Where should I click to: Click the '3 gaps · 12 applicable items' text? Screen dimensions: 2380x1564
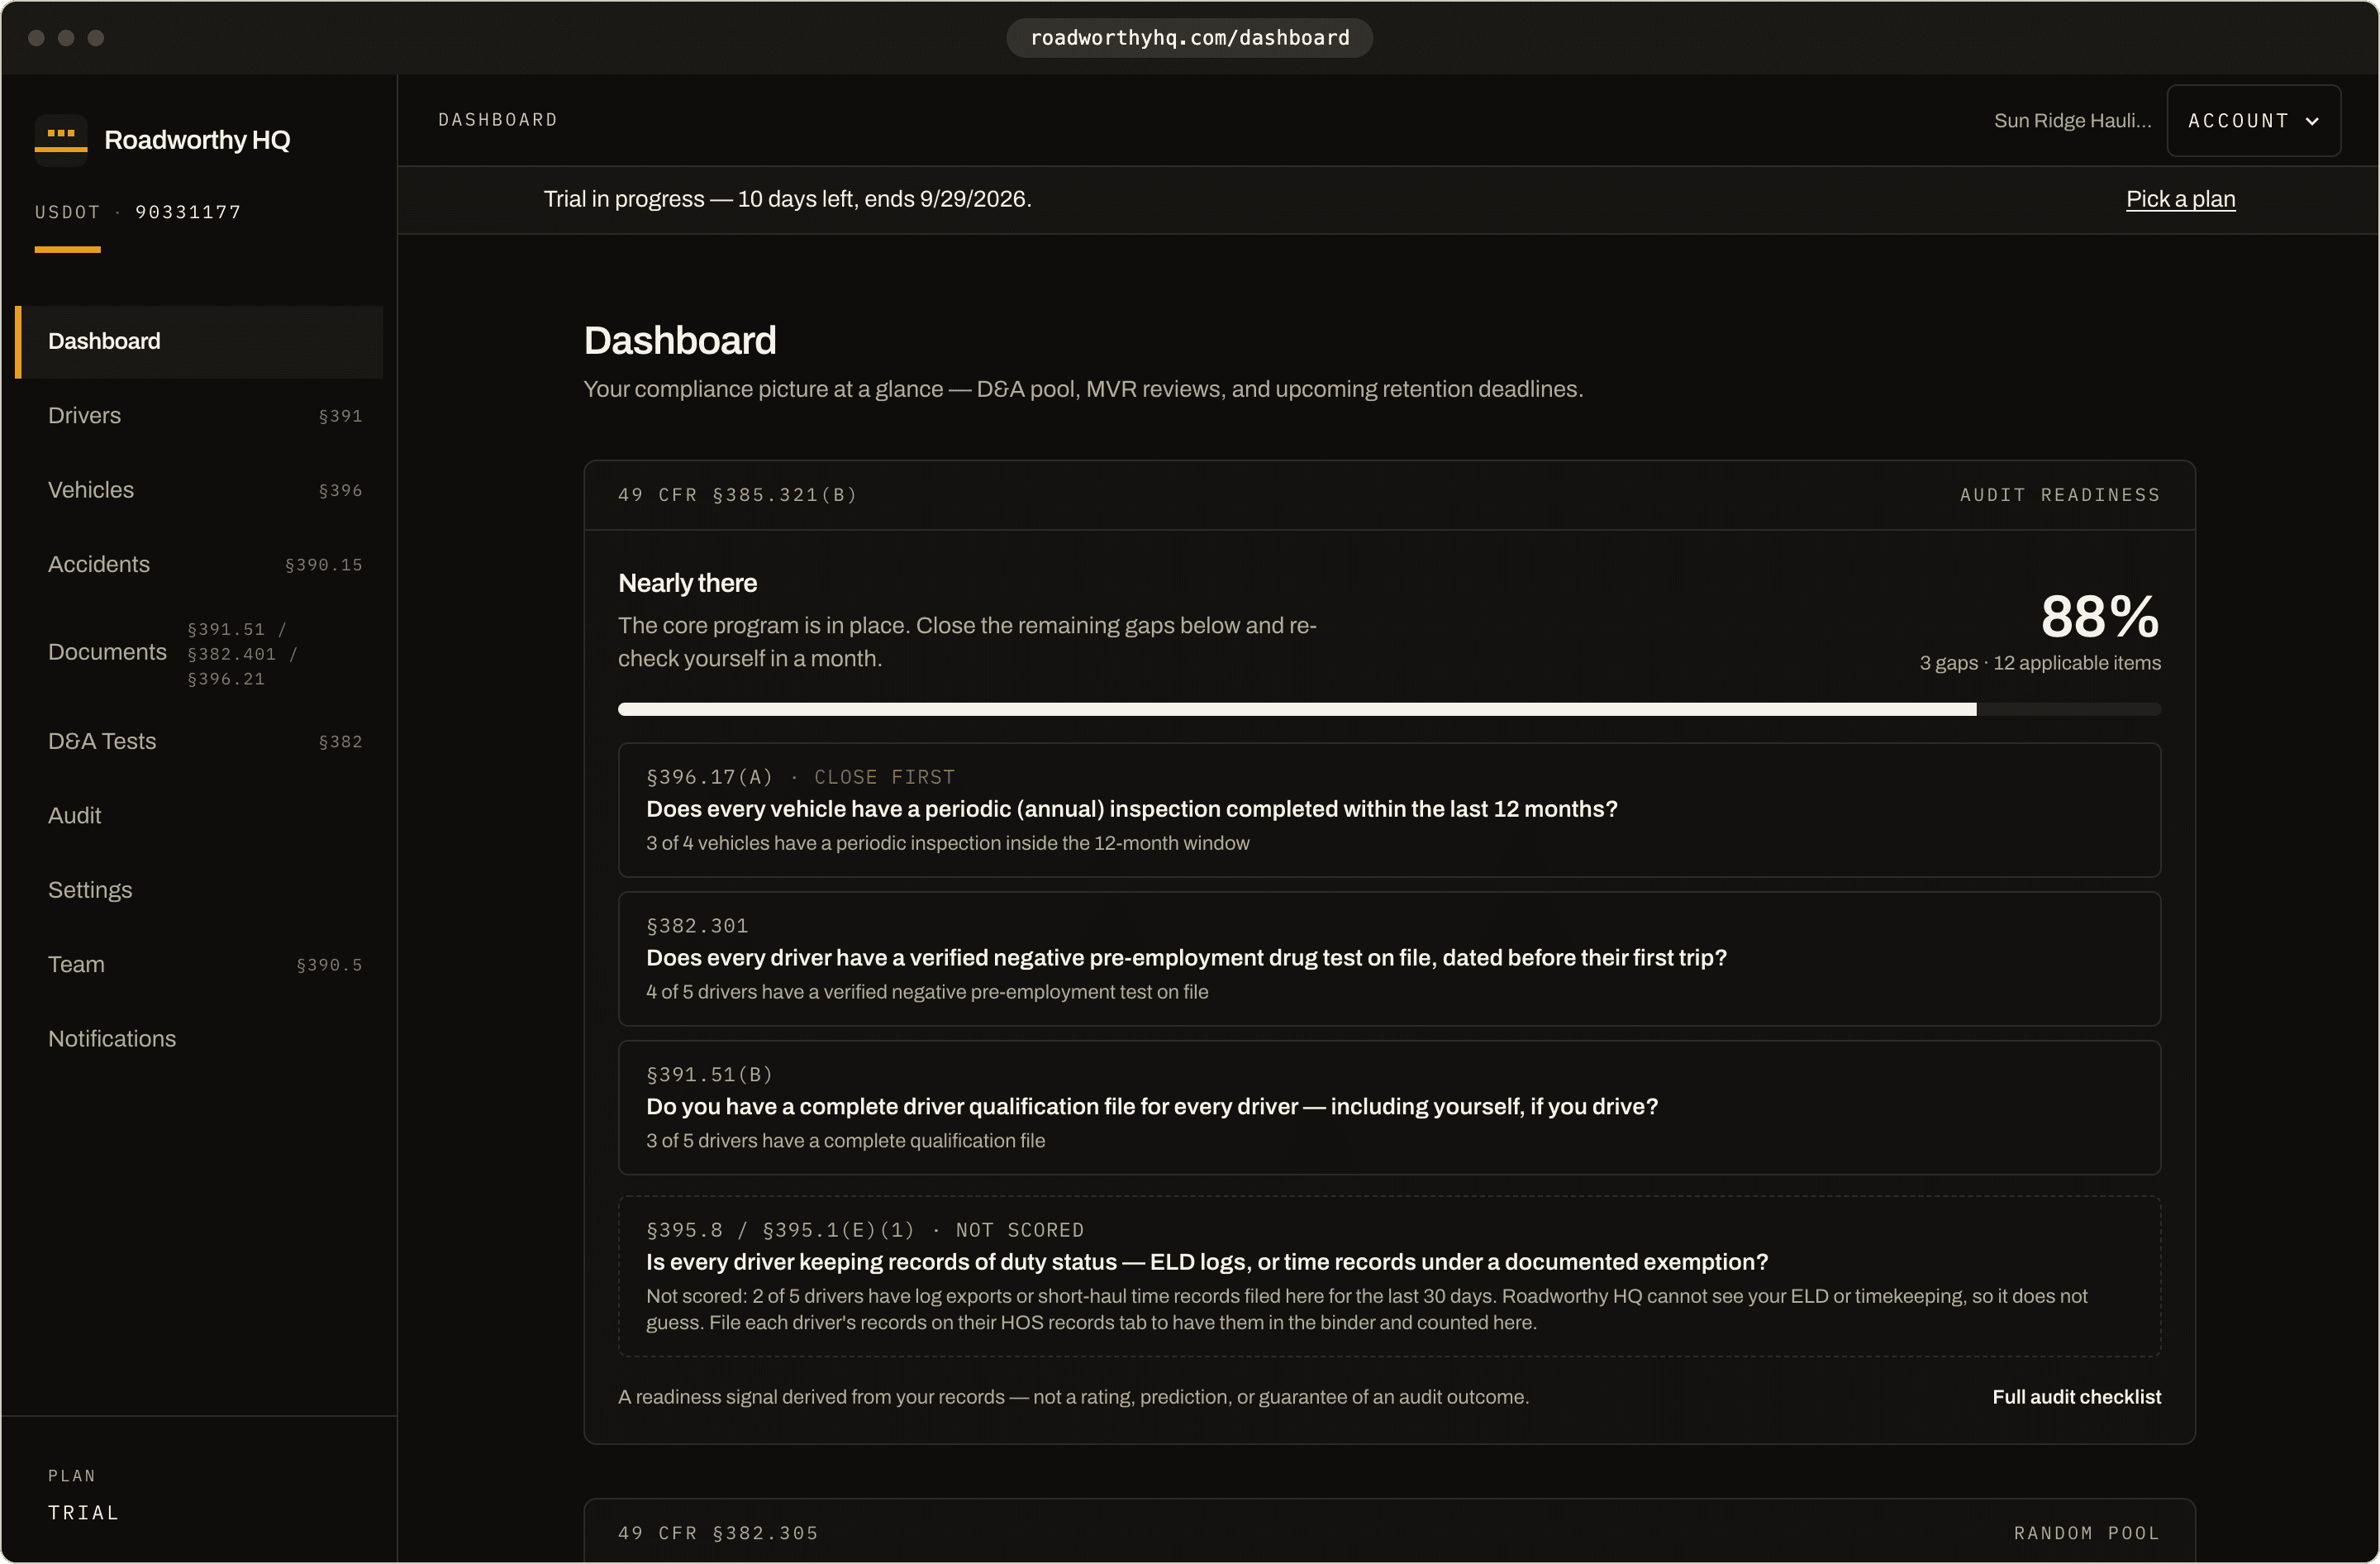click(2040, 663)
